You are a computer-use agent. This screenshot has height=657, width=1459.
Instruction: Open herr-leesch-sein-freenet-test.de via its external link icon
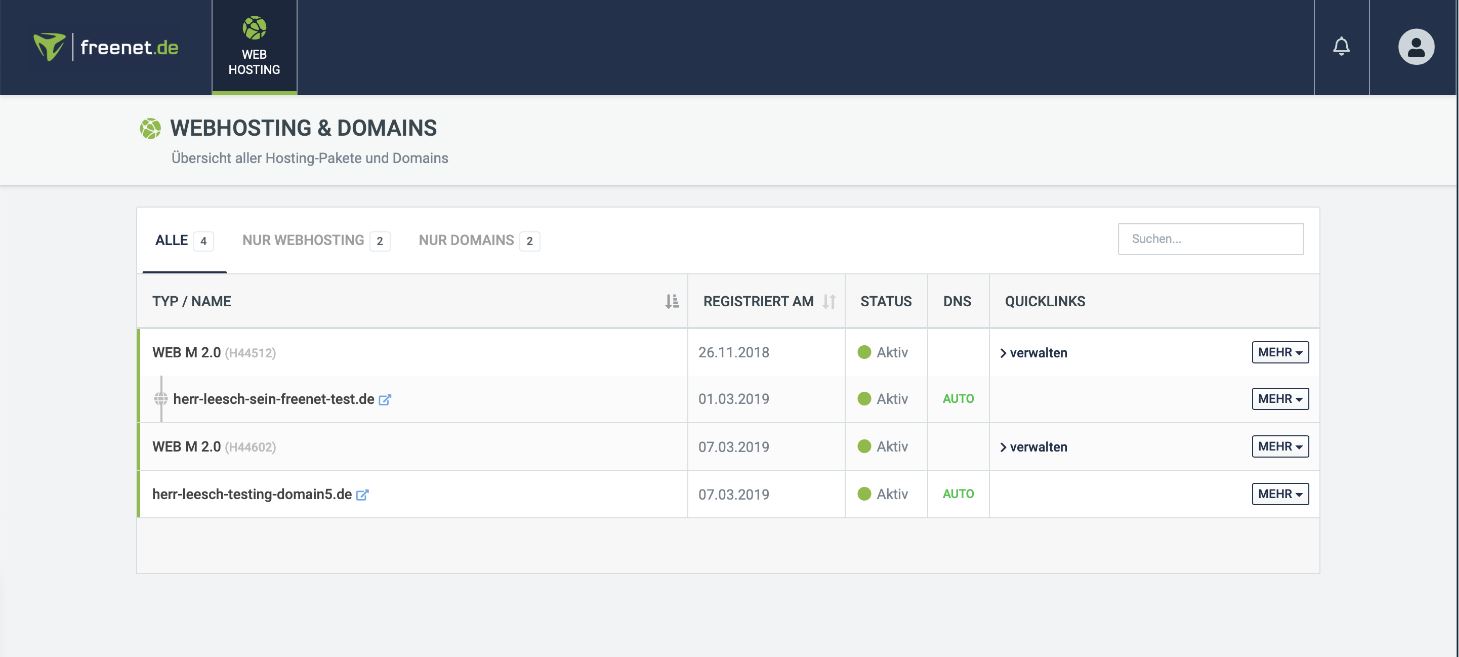[385, 398]
